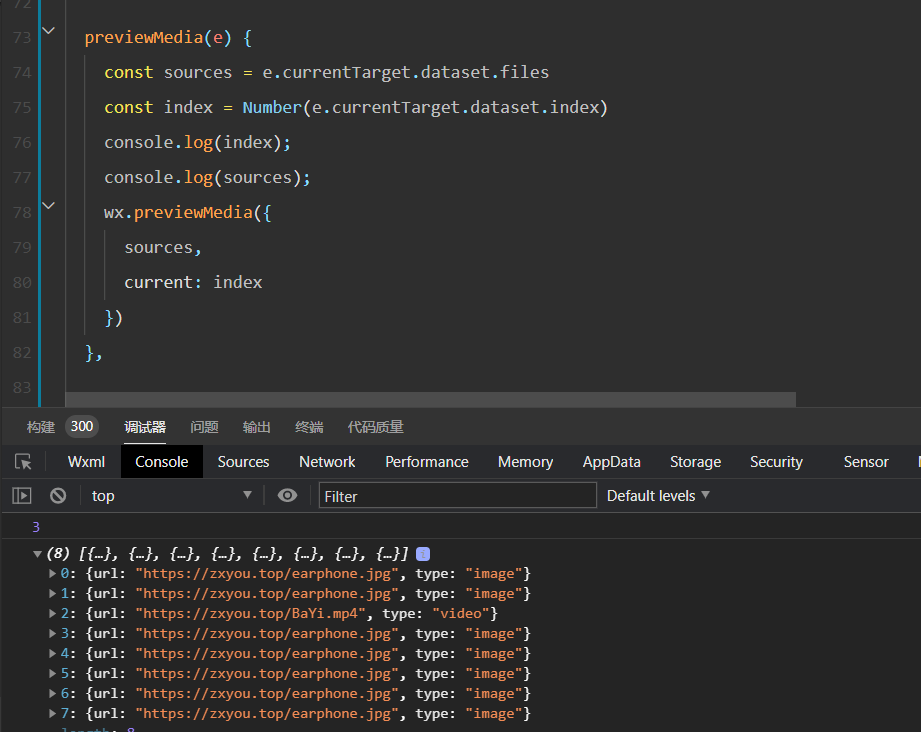The height and width of the screenshot is (732, 921).
Task: Switch to the 问题 panel tab
Action: pos(204,427)
